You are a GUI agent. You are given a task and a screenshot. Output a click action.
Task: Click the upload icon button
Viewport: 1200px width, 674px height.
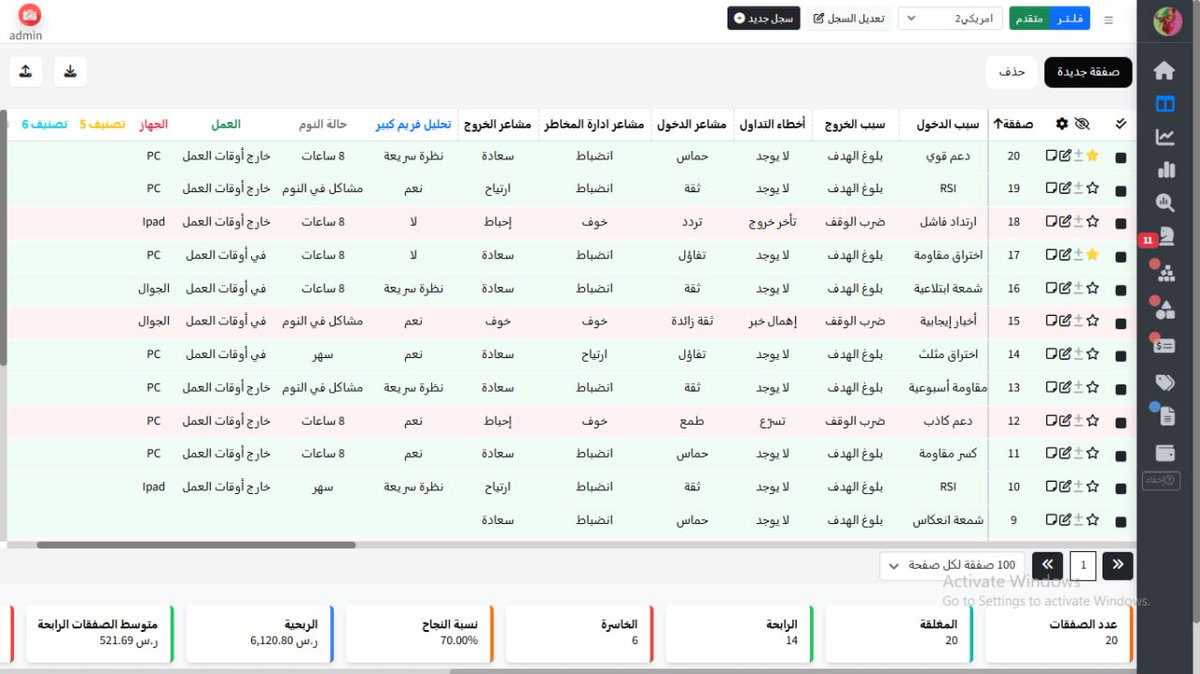pyautogui.click(x=26, y=71)
